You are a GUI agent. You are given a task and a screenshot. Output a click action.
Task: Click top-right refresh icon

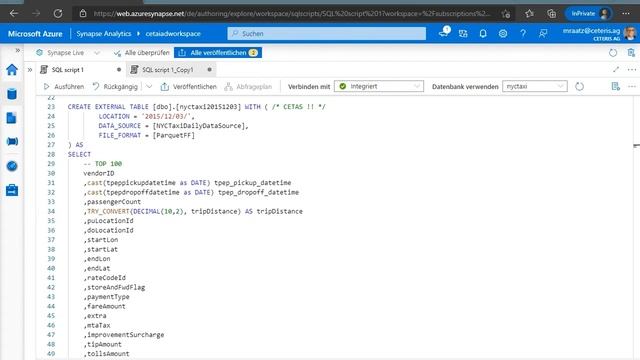613,53
